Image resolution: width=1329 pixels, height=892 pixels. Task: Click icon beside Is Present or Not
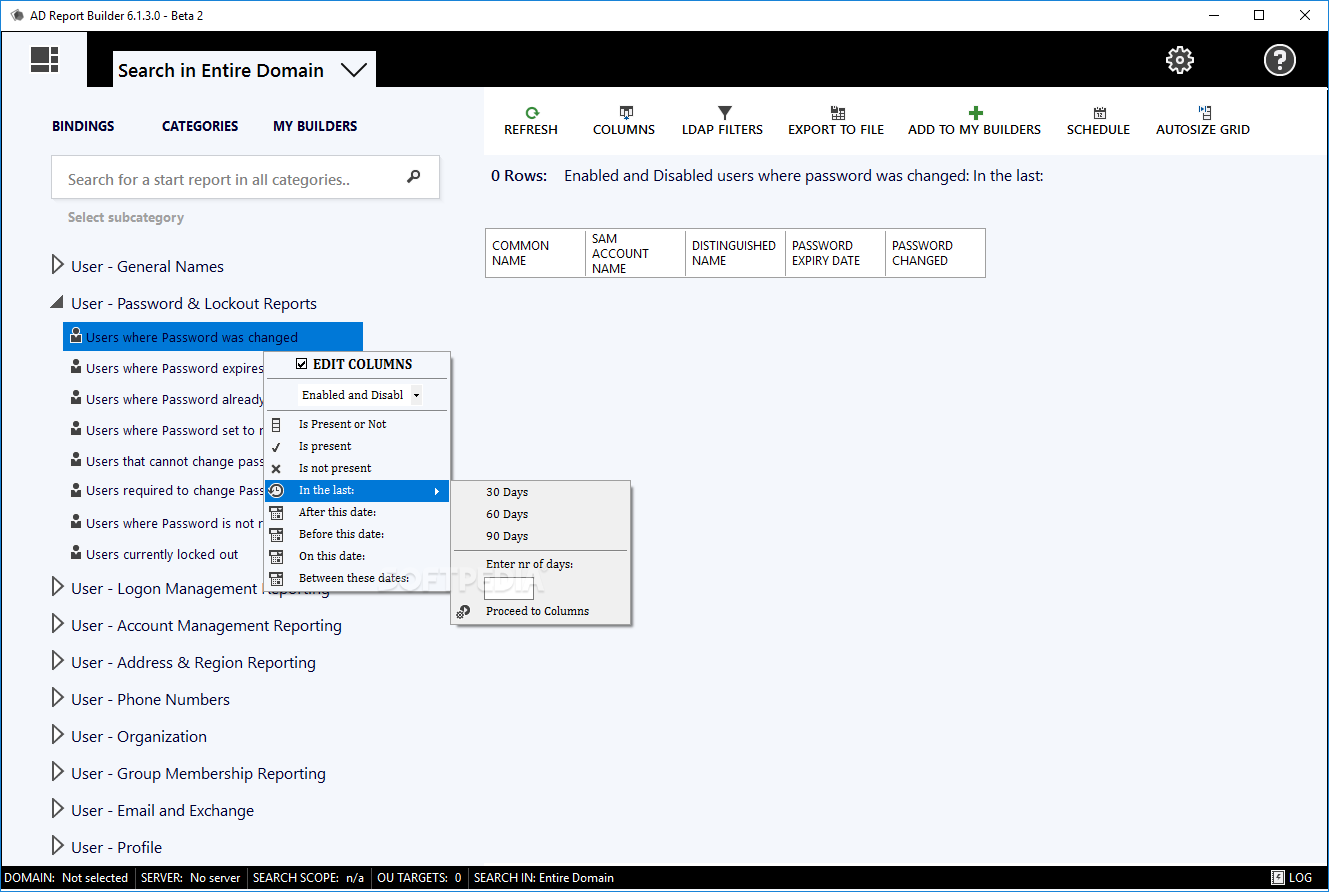[276, 424]
